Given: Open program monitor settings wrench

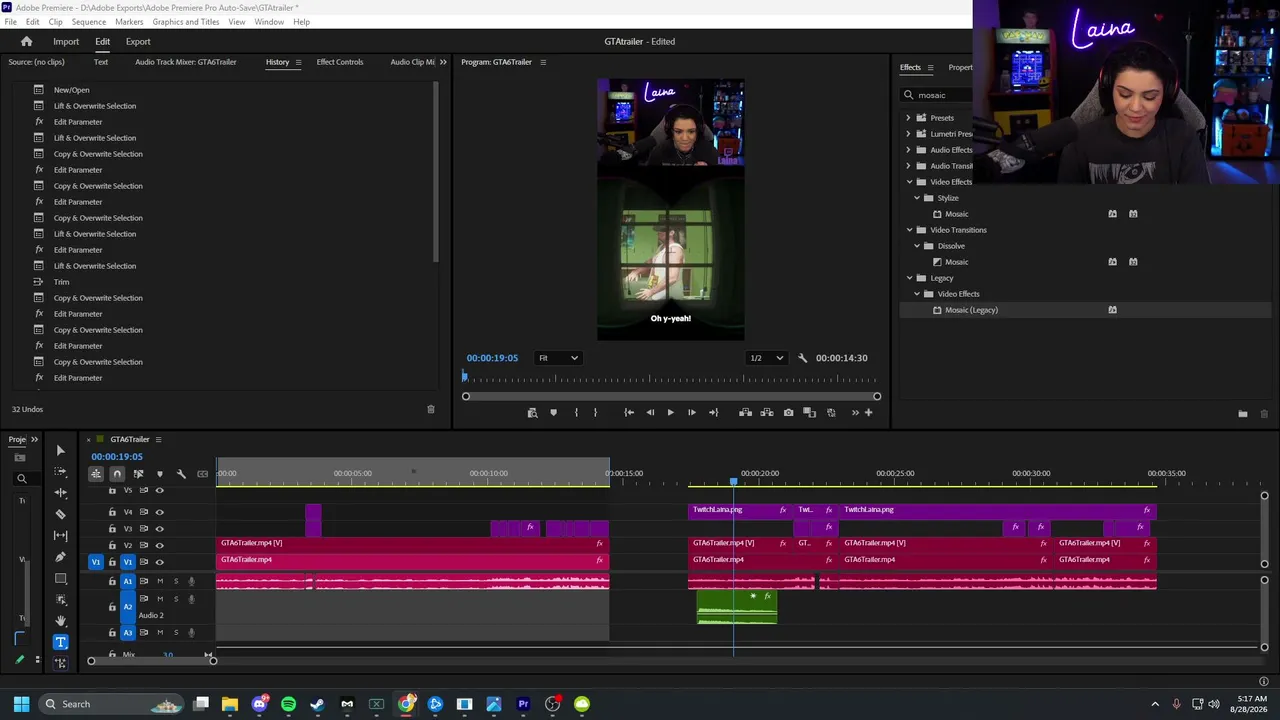Looking at the screenshot, I should 802,358.
